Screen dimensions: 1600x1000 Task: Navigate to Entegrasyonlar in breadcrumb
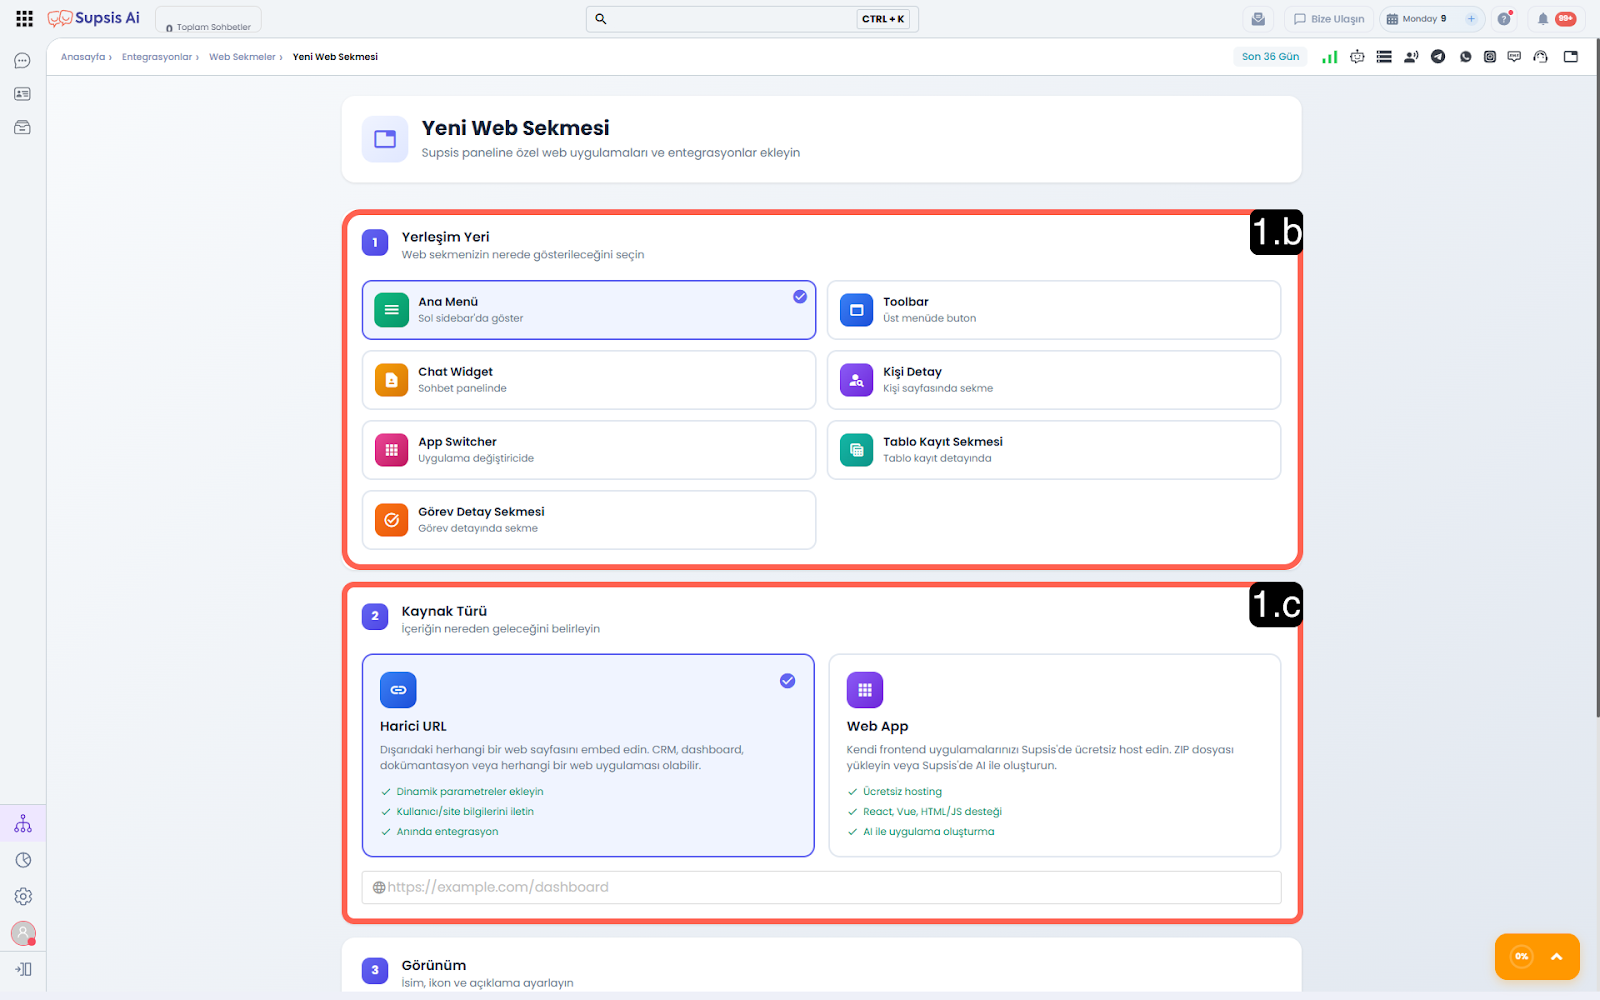157,57
